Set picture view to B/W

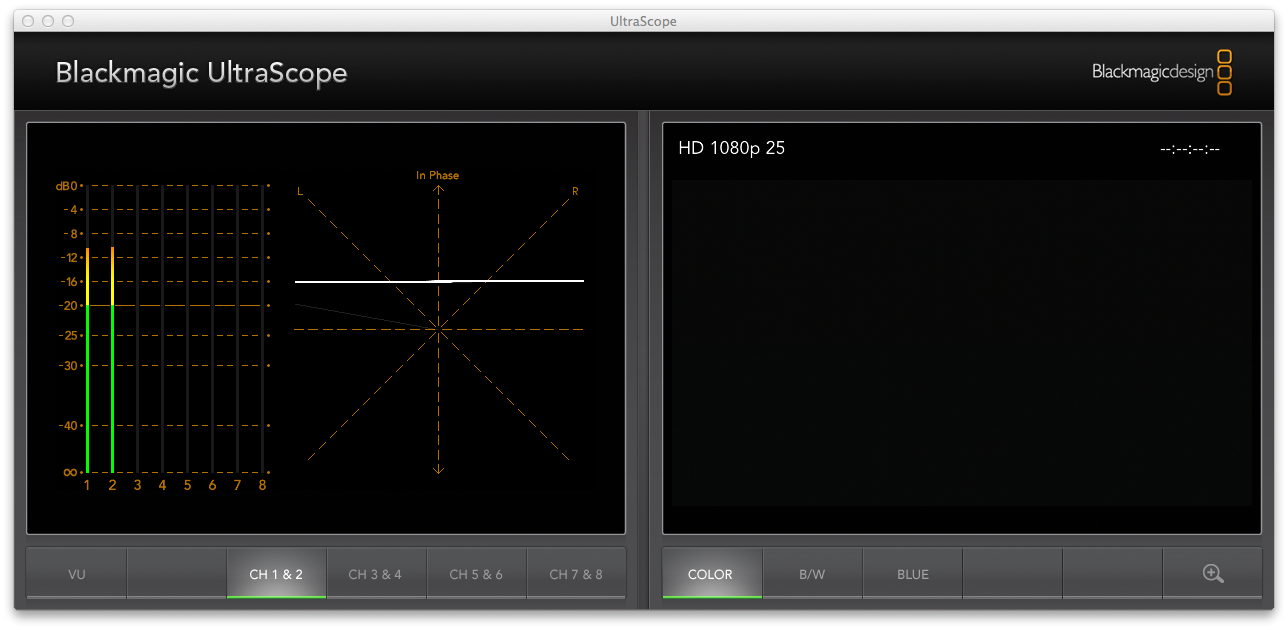pyautogui.click(x=812, y=573)
